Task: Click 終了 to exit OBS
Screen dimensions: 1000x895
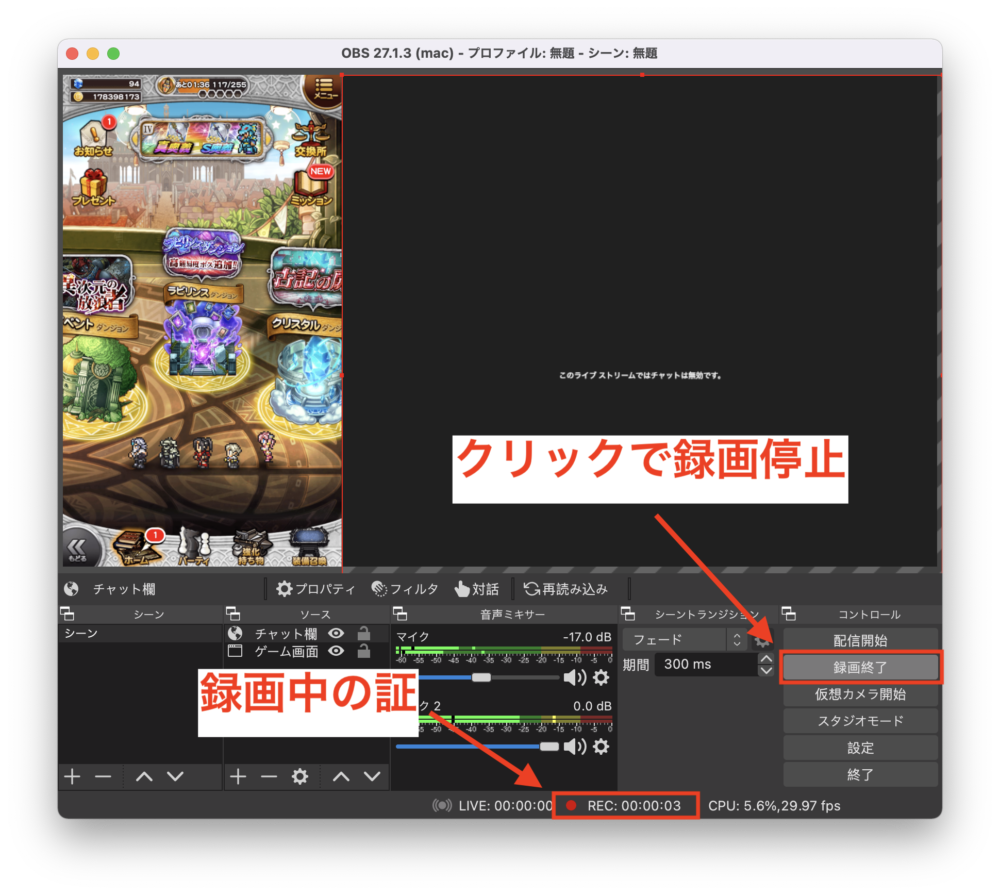Action: [860, 774]
